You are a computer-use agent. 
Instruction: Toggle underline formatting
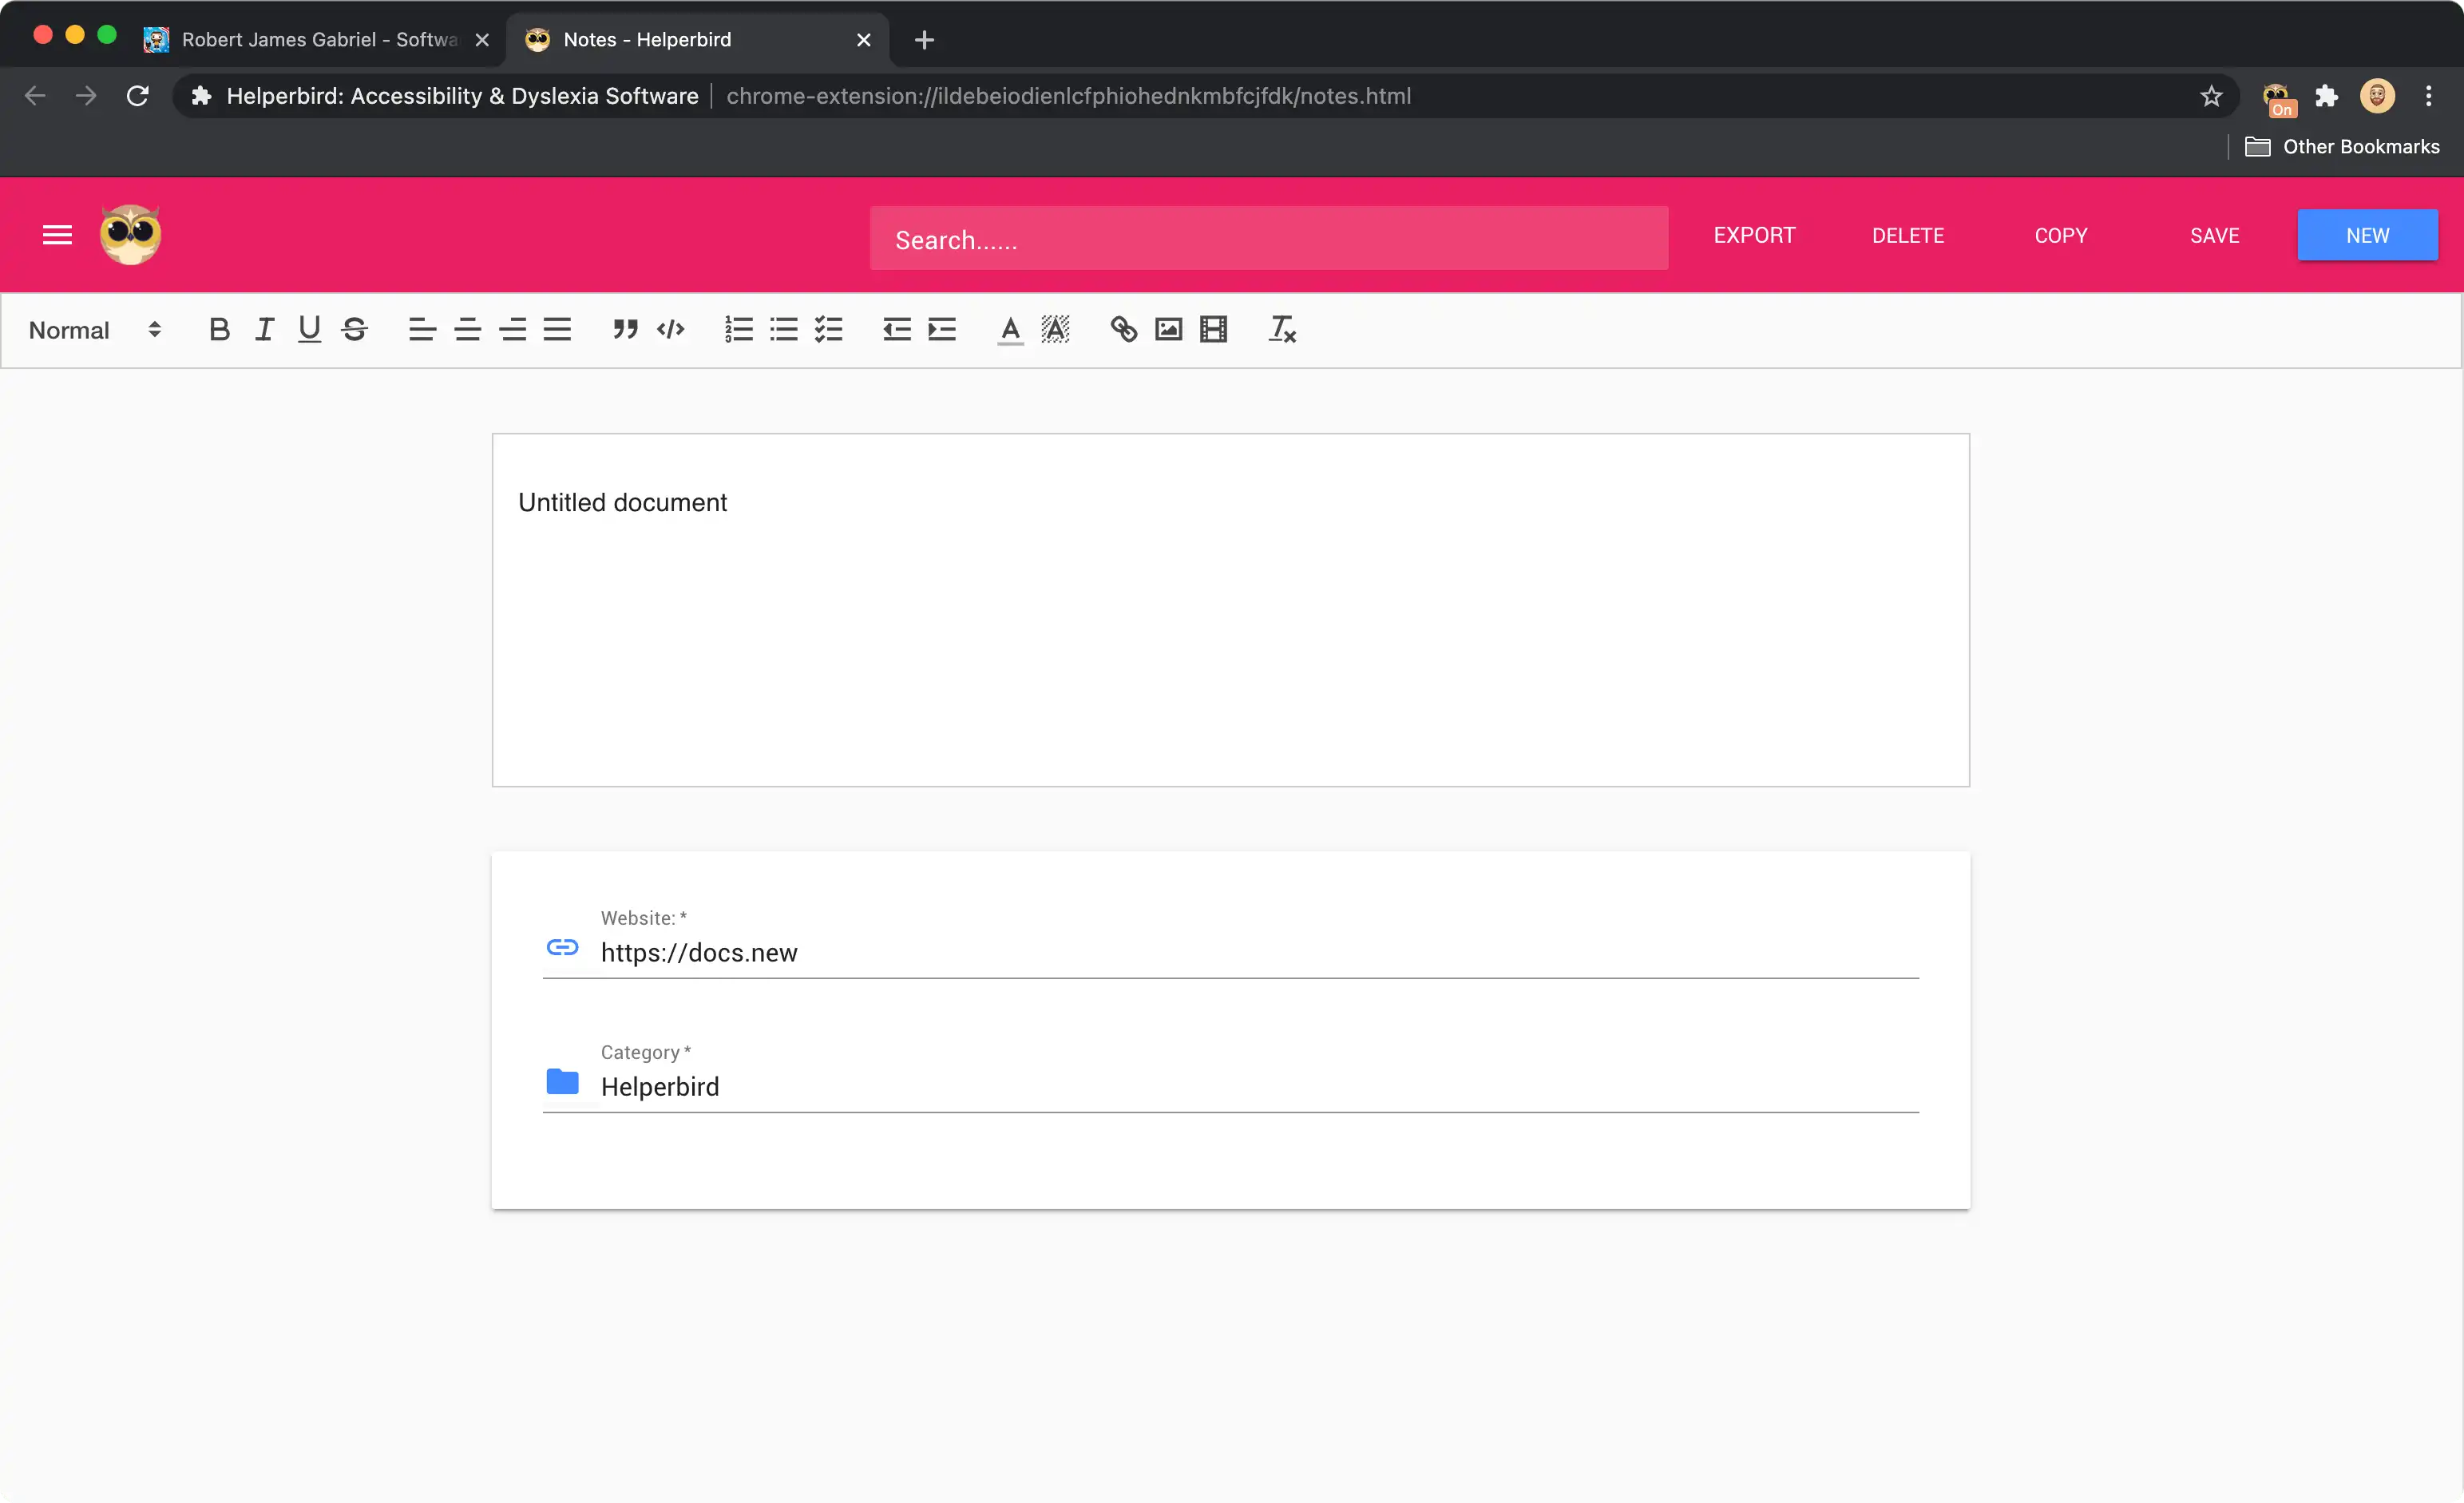(309, 329)
